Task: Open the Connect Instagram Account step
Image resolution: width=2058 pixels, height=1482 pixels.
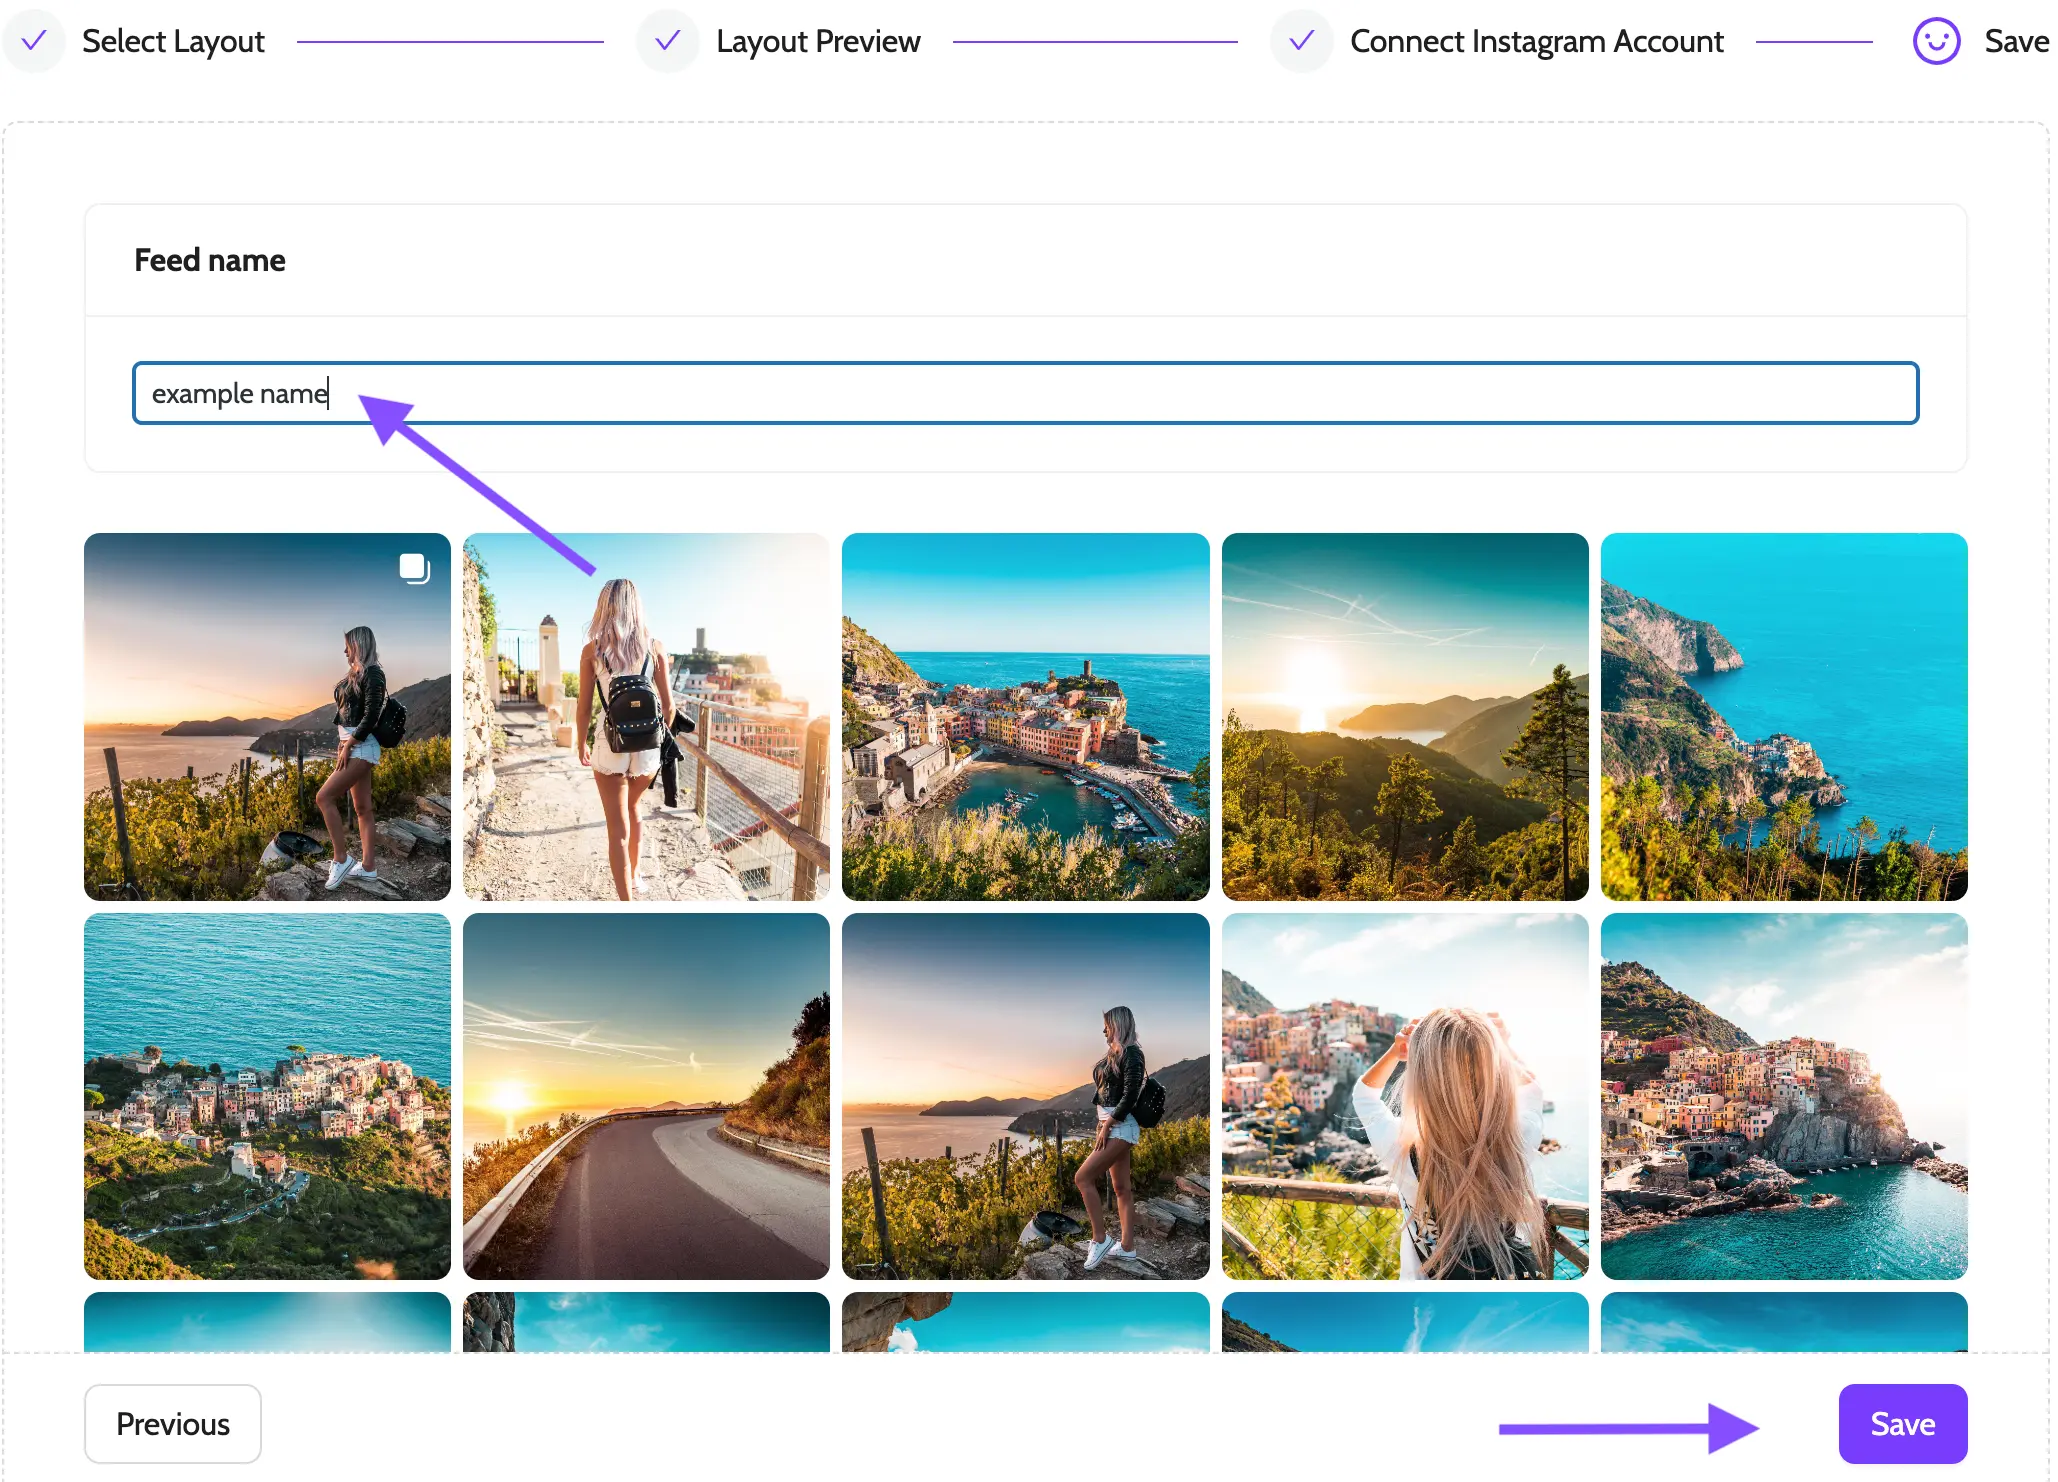Action: coord(1536,41)
